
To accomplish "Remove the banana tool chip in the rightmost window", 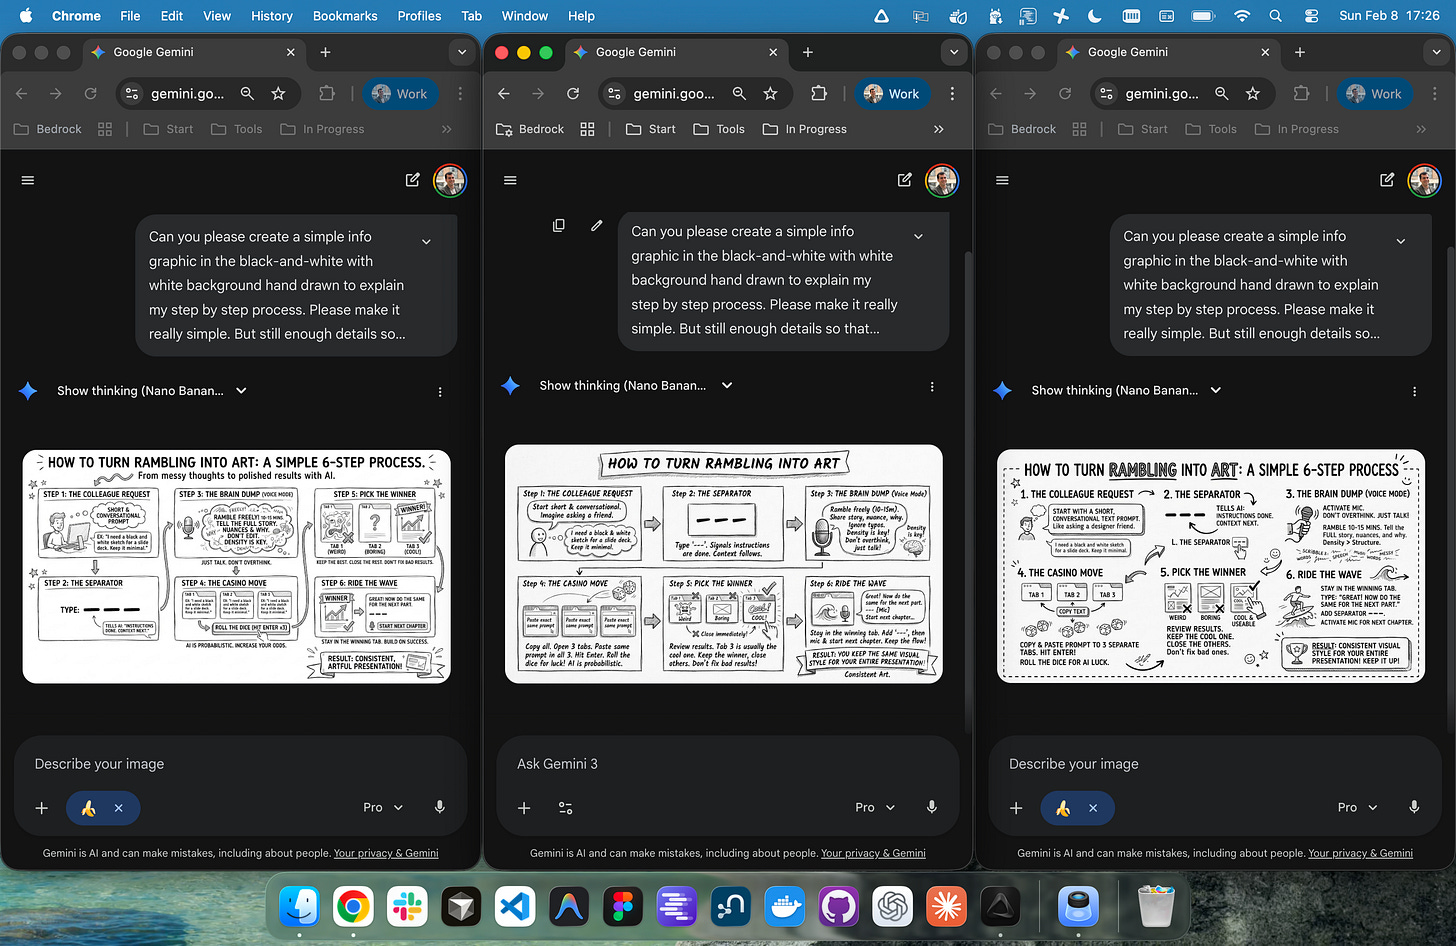I will pyautogui.click(x=1093, y=808).
